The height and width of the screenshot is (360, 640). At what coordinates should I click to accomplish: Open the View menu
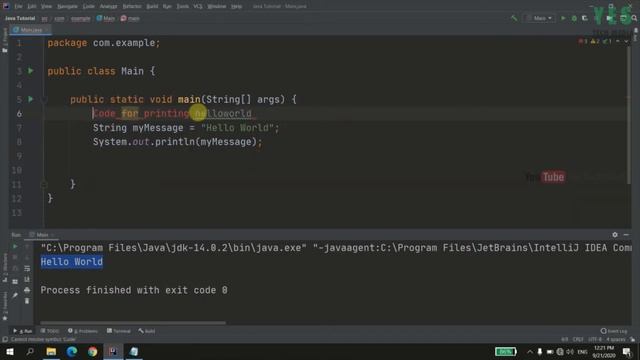point(47,6)
